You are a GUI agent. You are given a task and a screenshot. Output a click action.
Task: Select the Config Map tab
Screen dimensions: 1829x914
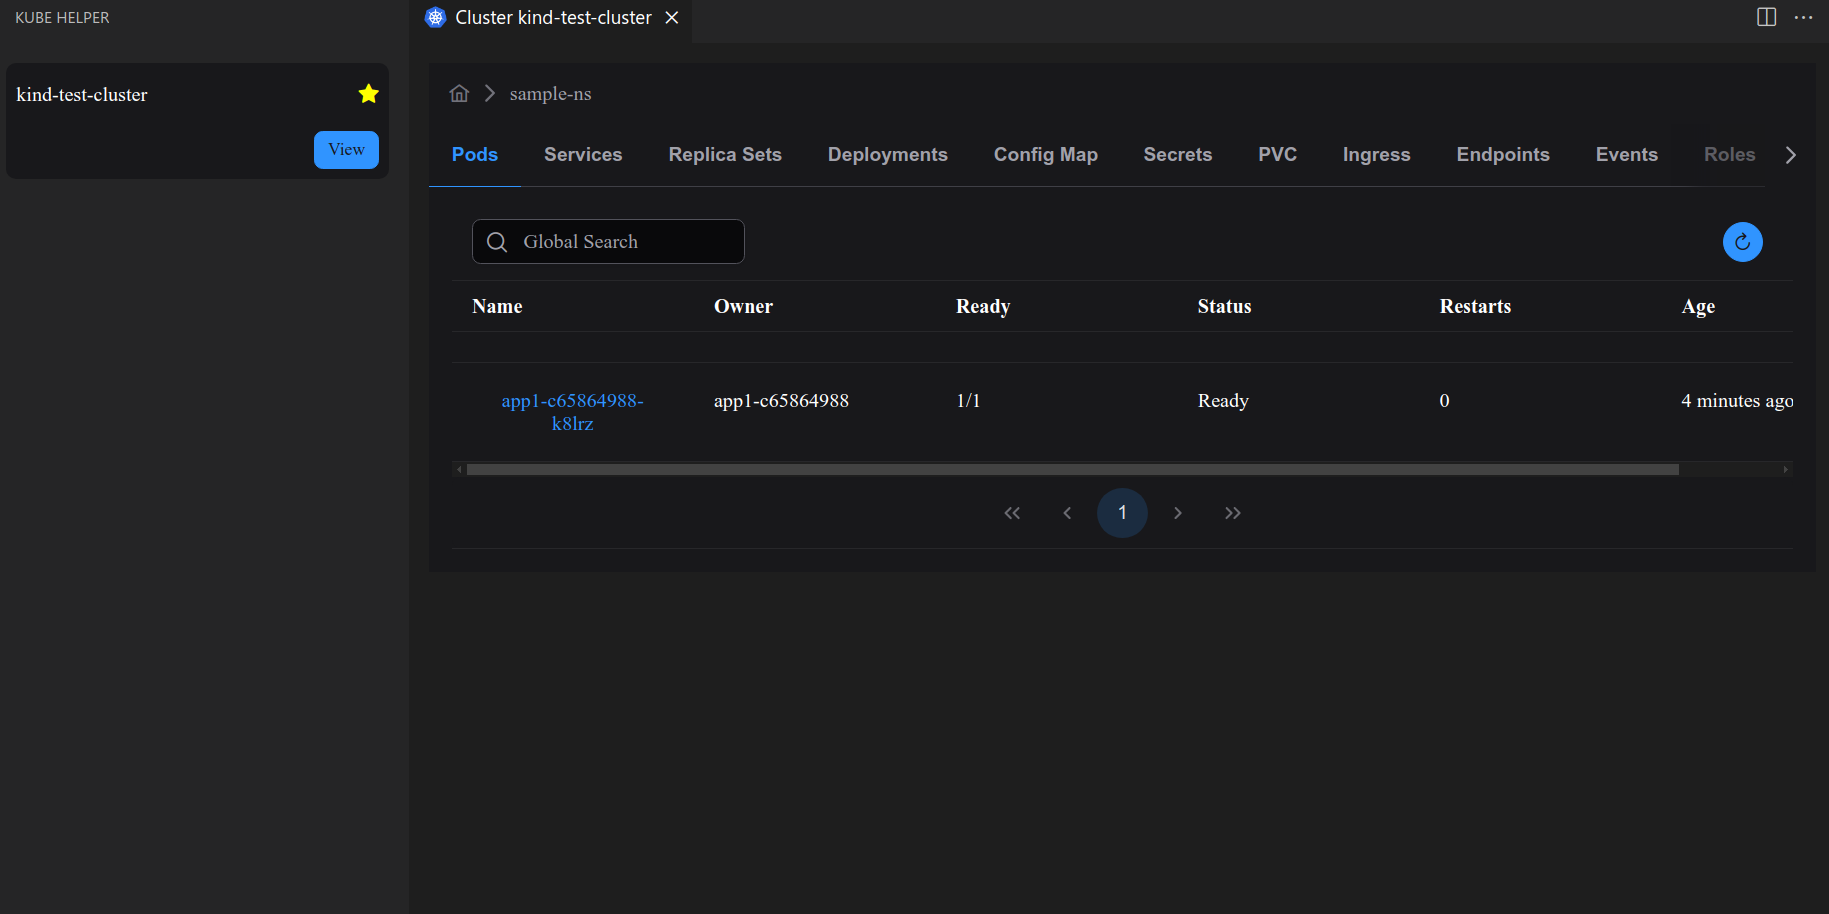tap(1046, 155)
